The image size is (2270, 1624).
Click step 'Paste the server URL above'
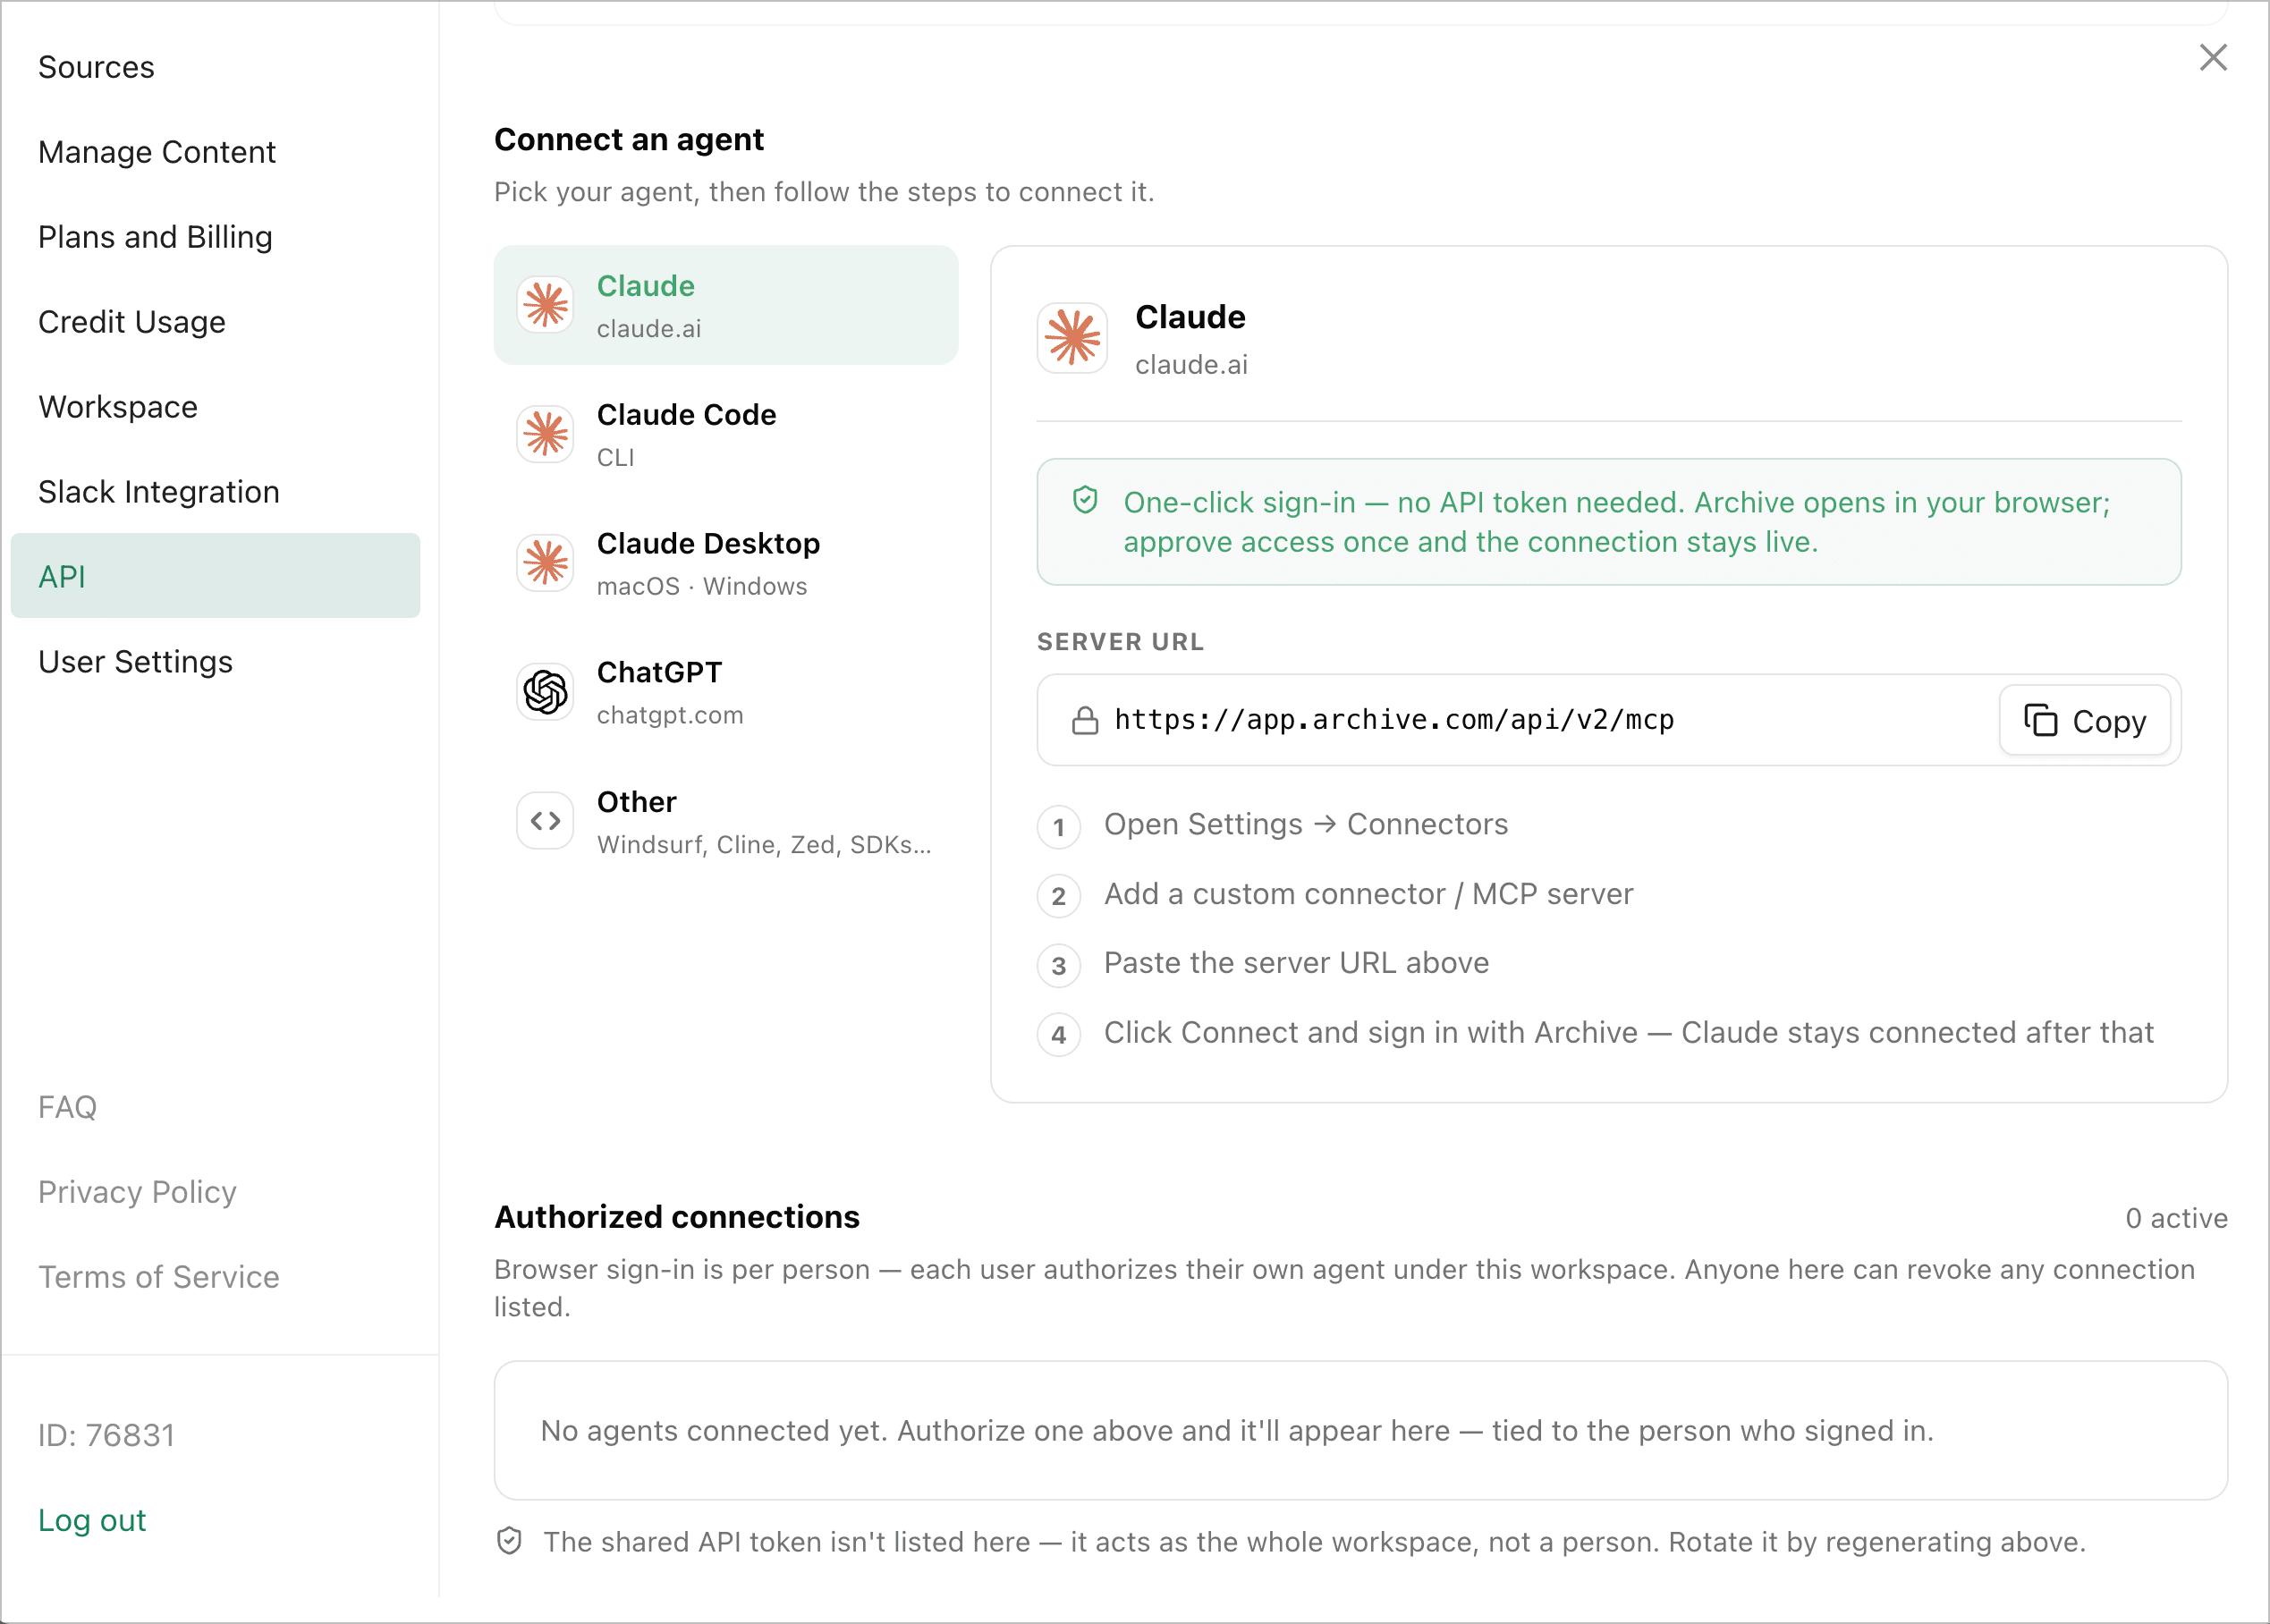(1296, 963)
